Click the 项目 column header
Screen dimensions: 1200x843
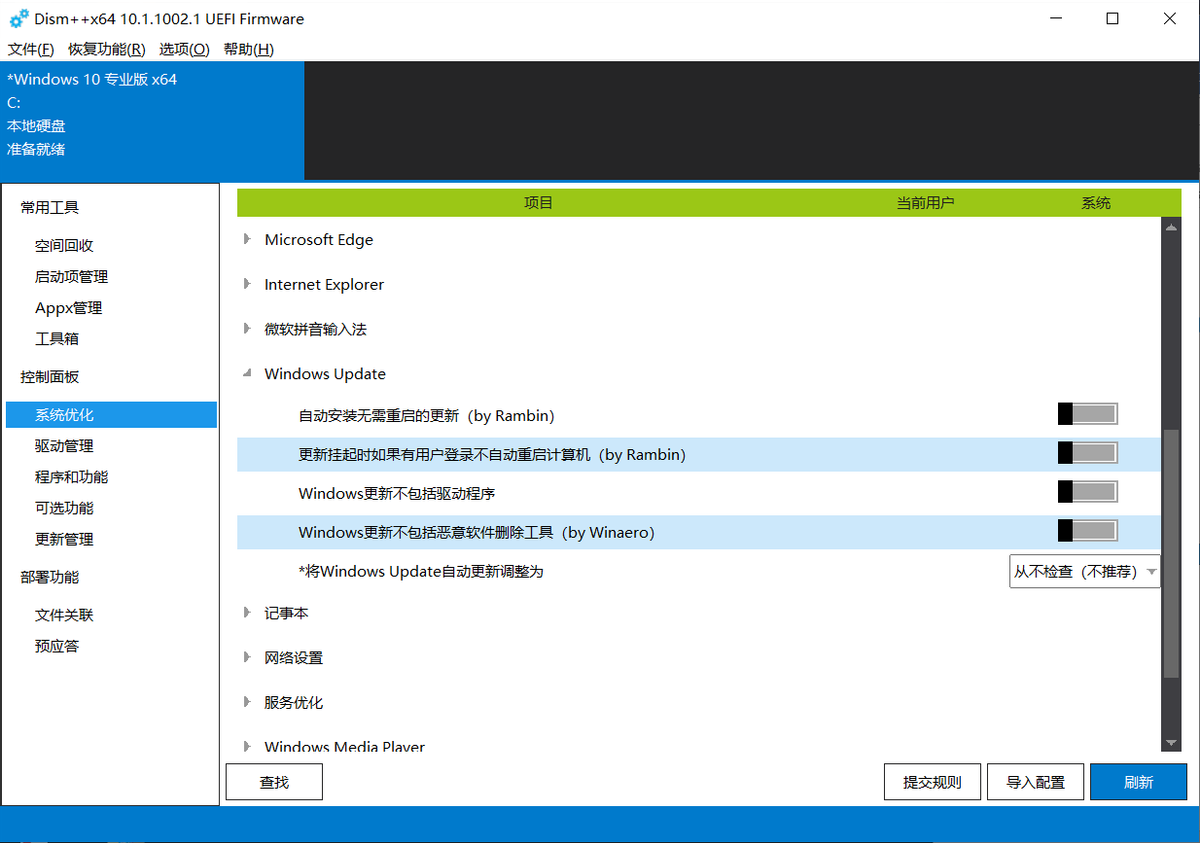coord(538,203)
